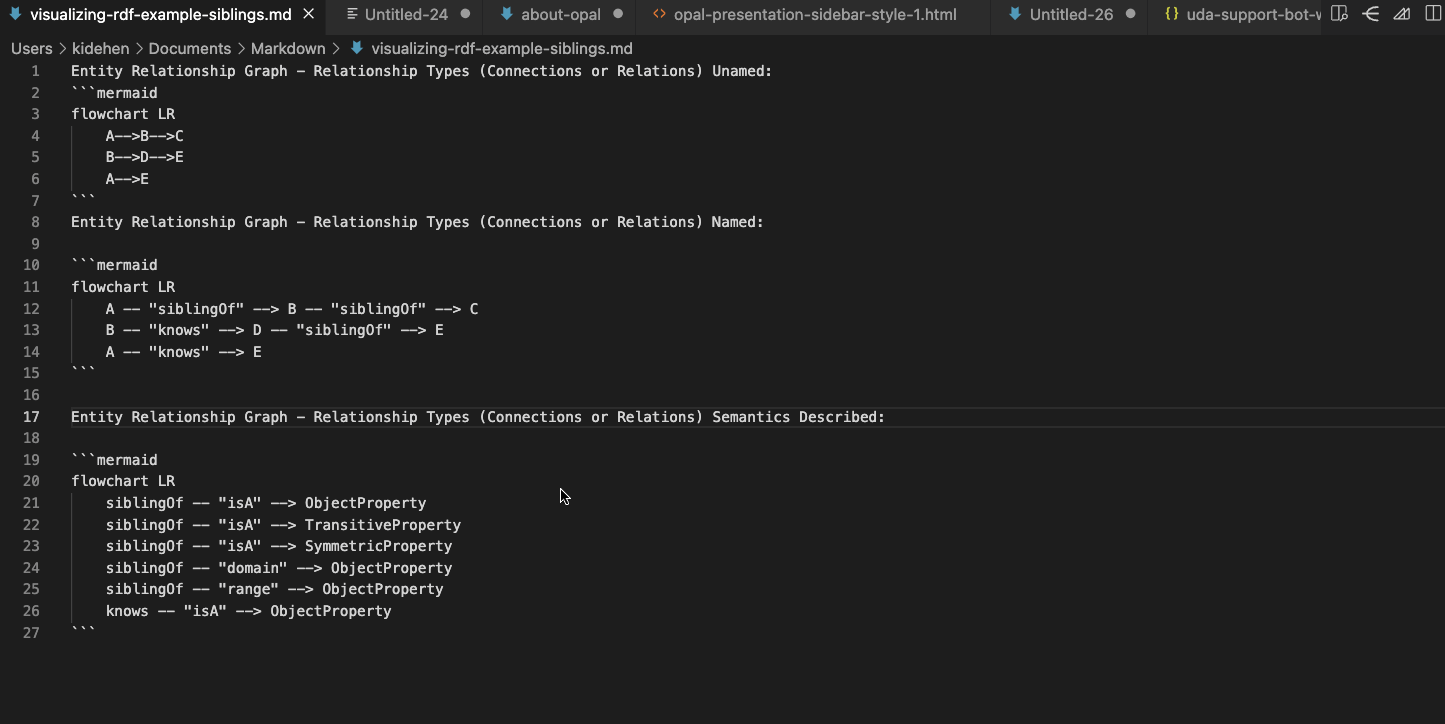This screenshot has height=724, width=1445.
Task: Switch to the Untitled-26 tab
Action: coord(1070,14)
